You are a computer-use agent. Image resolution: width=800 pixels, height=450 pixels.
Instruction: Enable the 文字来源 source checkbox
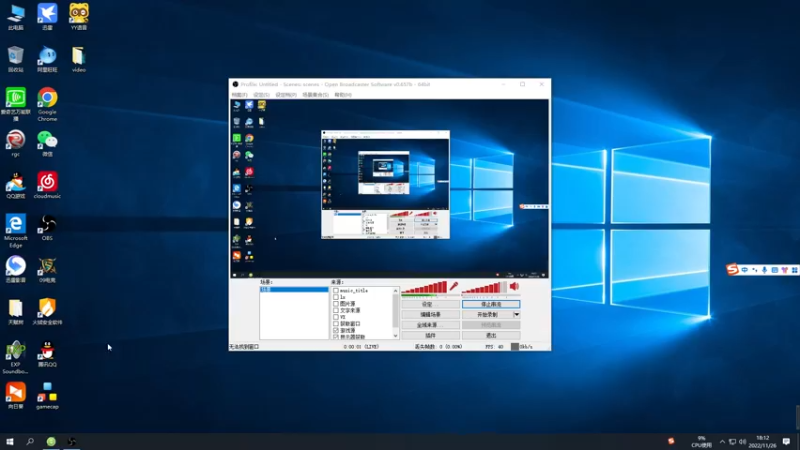tap(336, 310)
